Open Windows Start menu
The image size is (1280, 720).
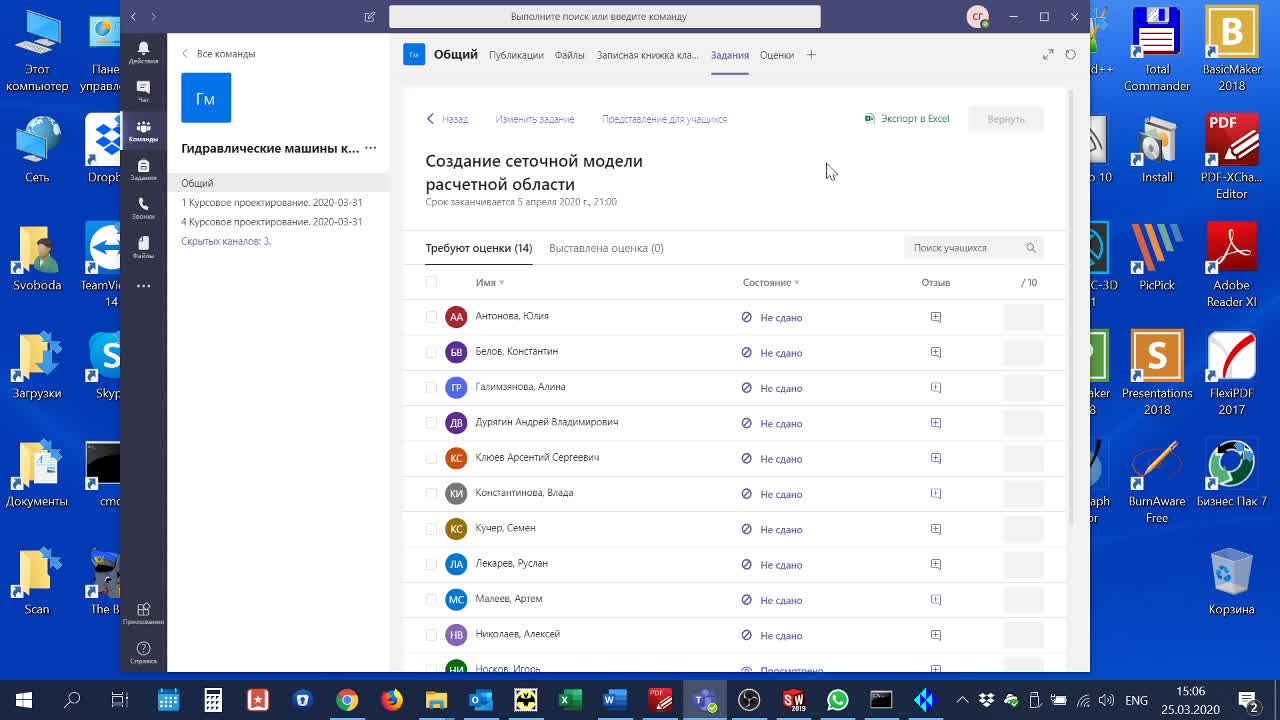coord(24,700)
